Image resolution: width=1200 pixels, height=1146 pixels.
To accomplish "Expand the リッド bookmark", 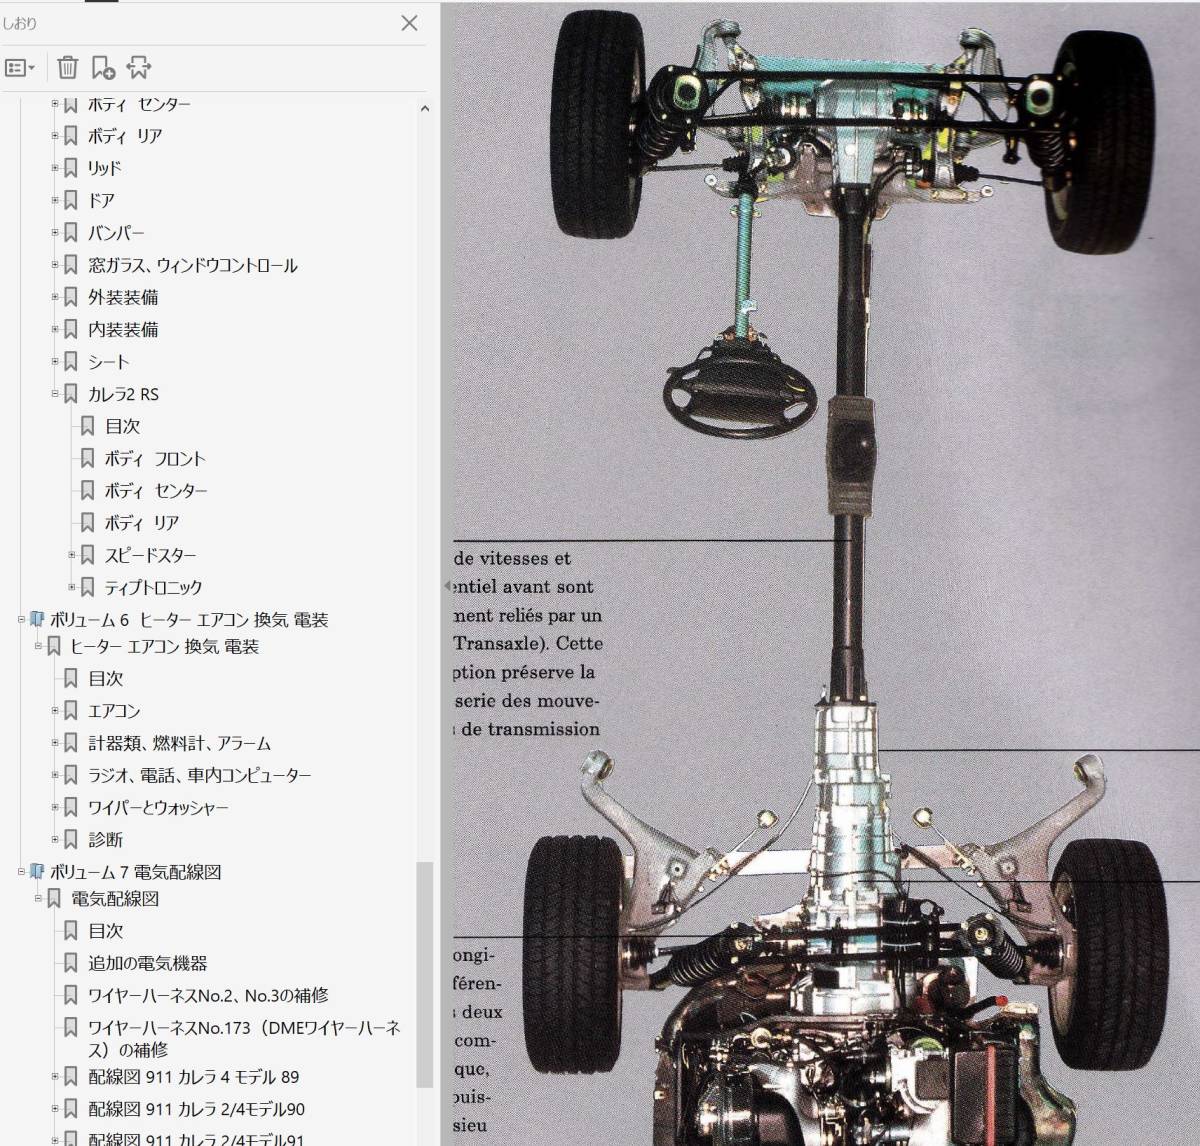I will point(56,168).
